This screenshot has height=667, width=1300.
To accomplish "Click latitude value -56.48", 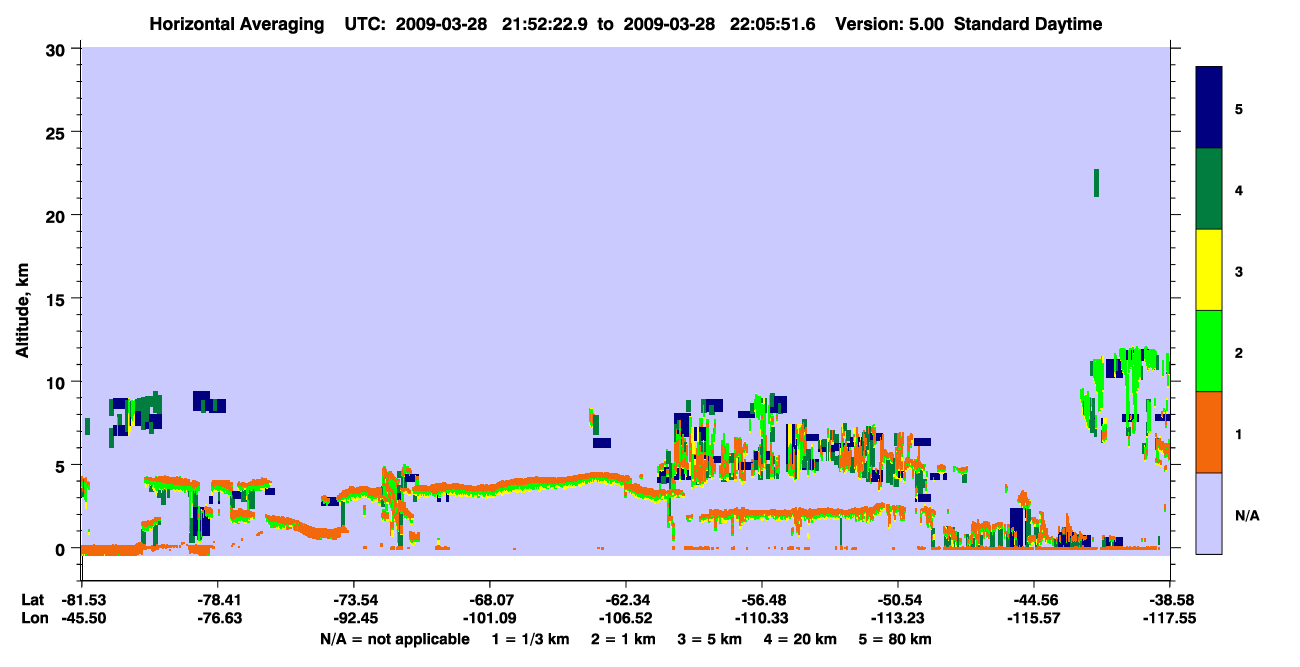I will [762, 600].
